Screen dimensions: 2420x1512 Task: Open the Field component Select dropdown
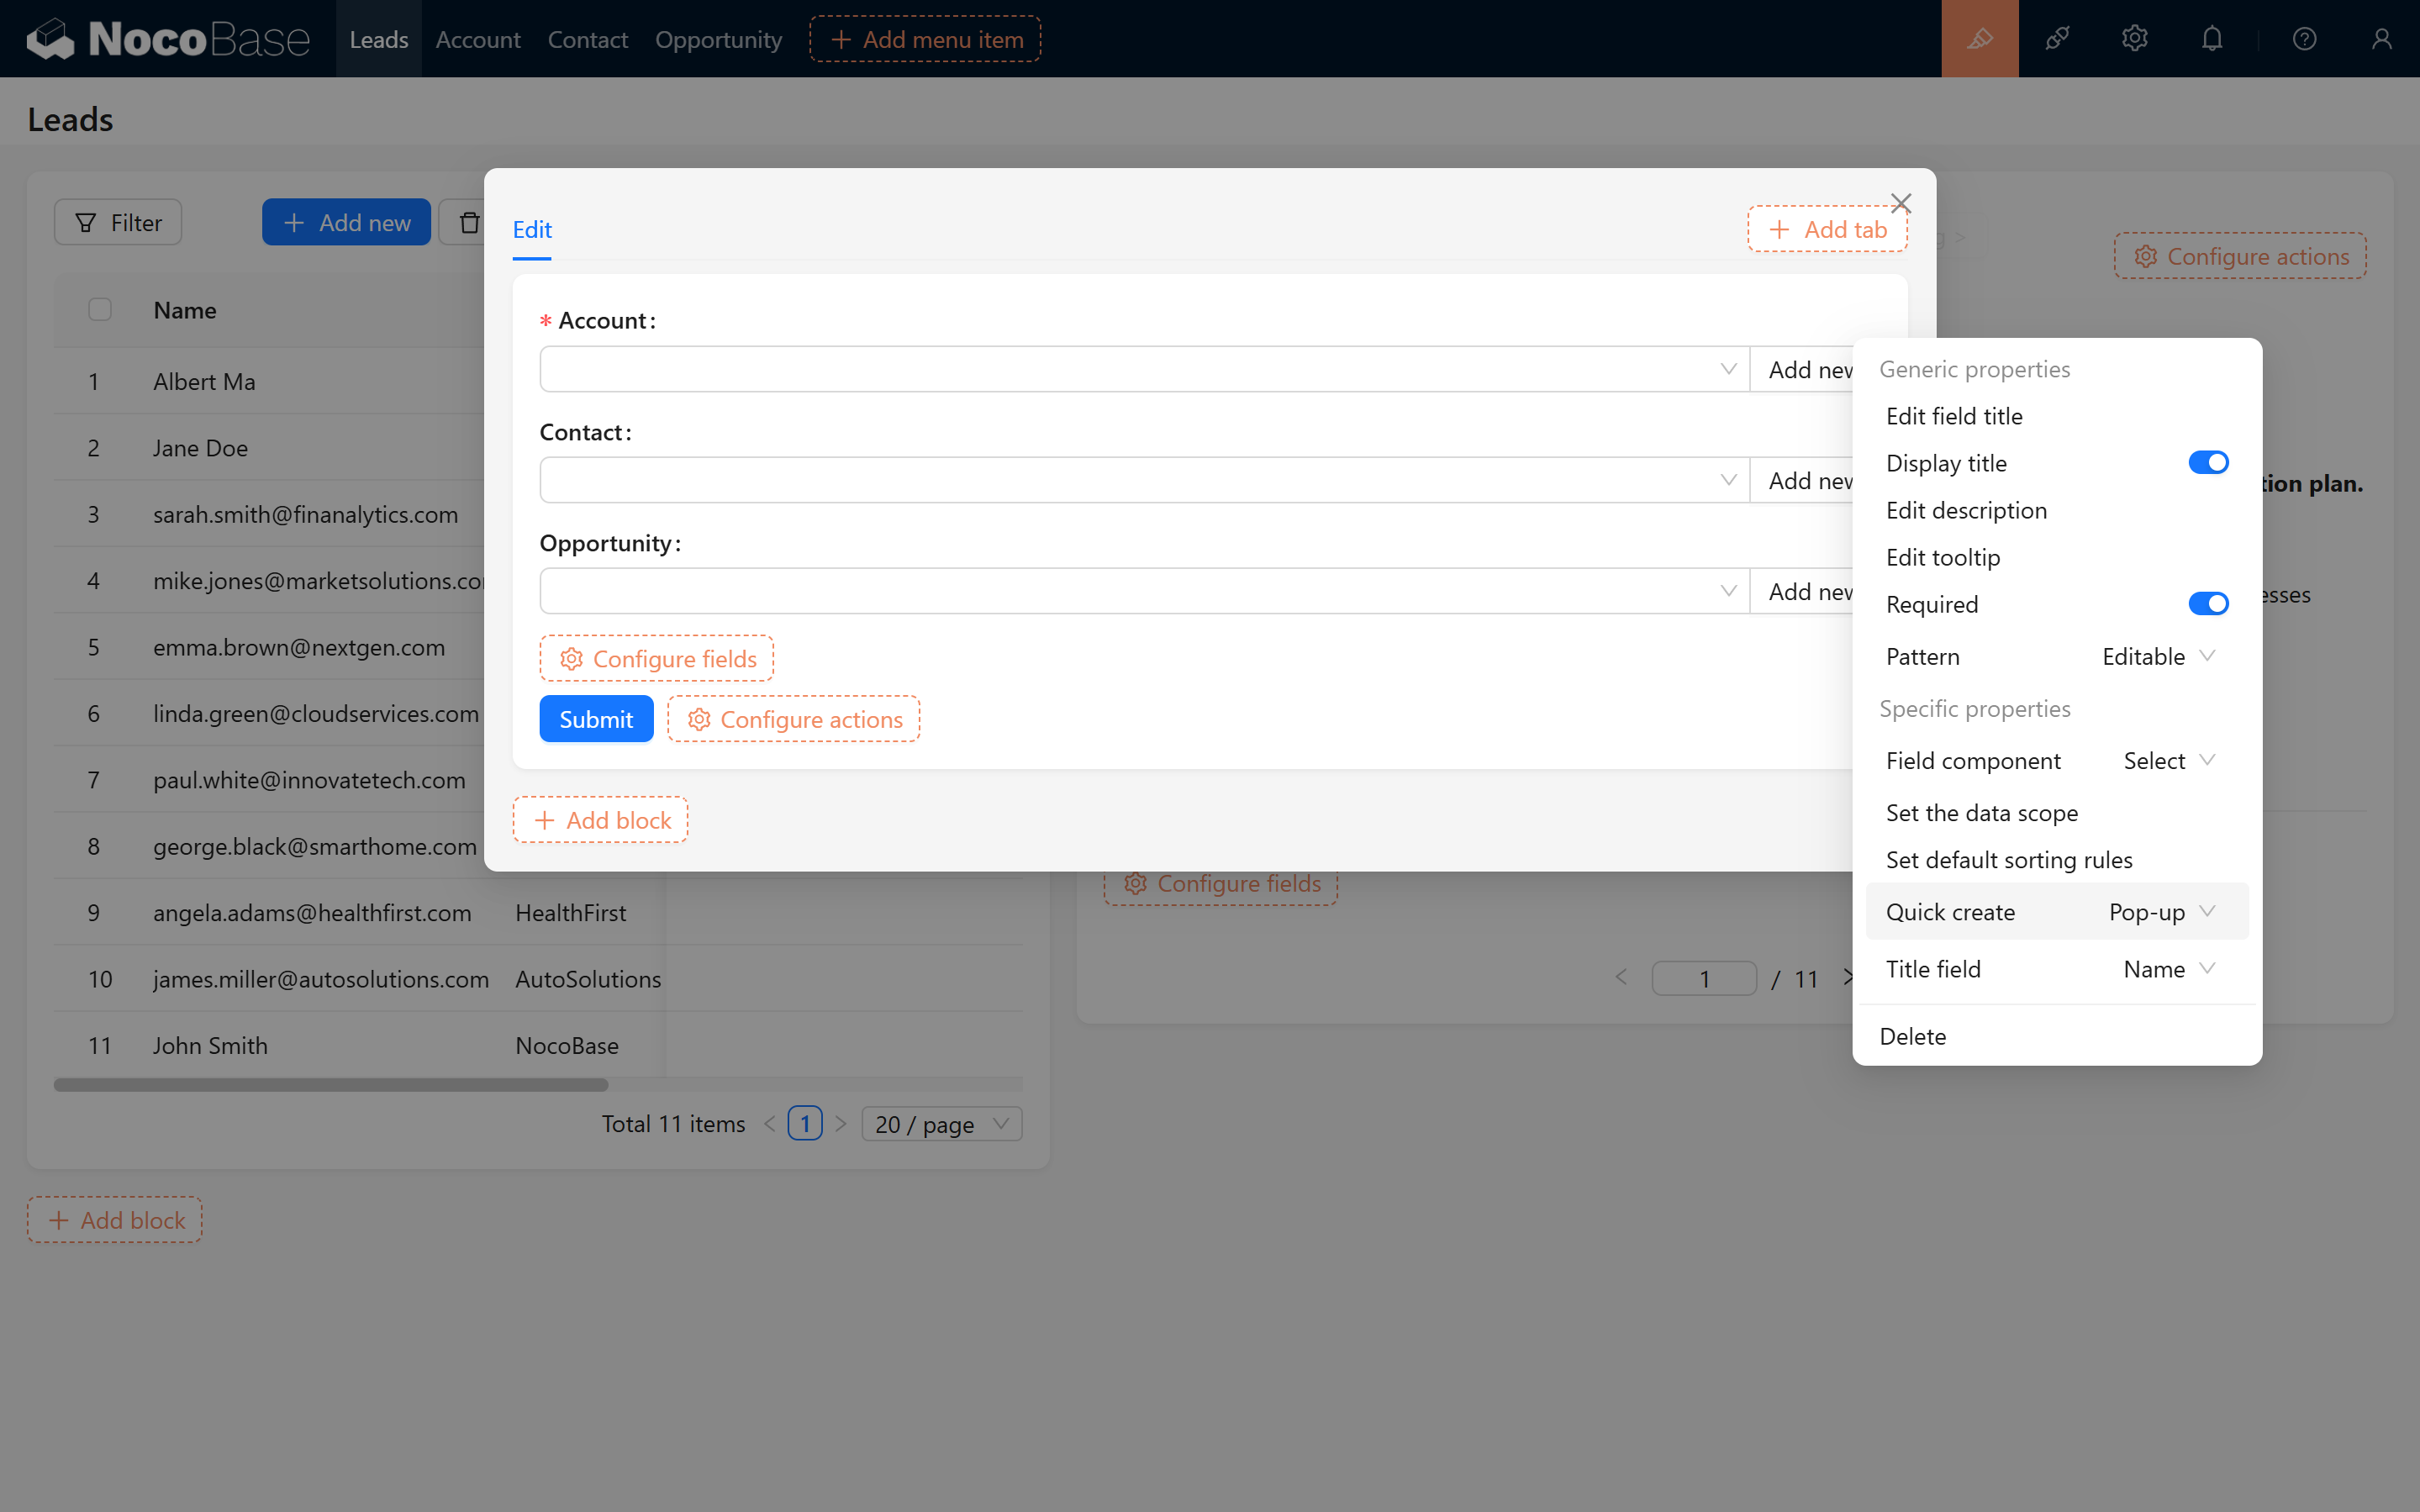2169,761
